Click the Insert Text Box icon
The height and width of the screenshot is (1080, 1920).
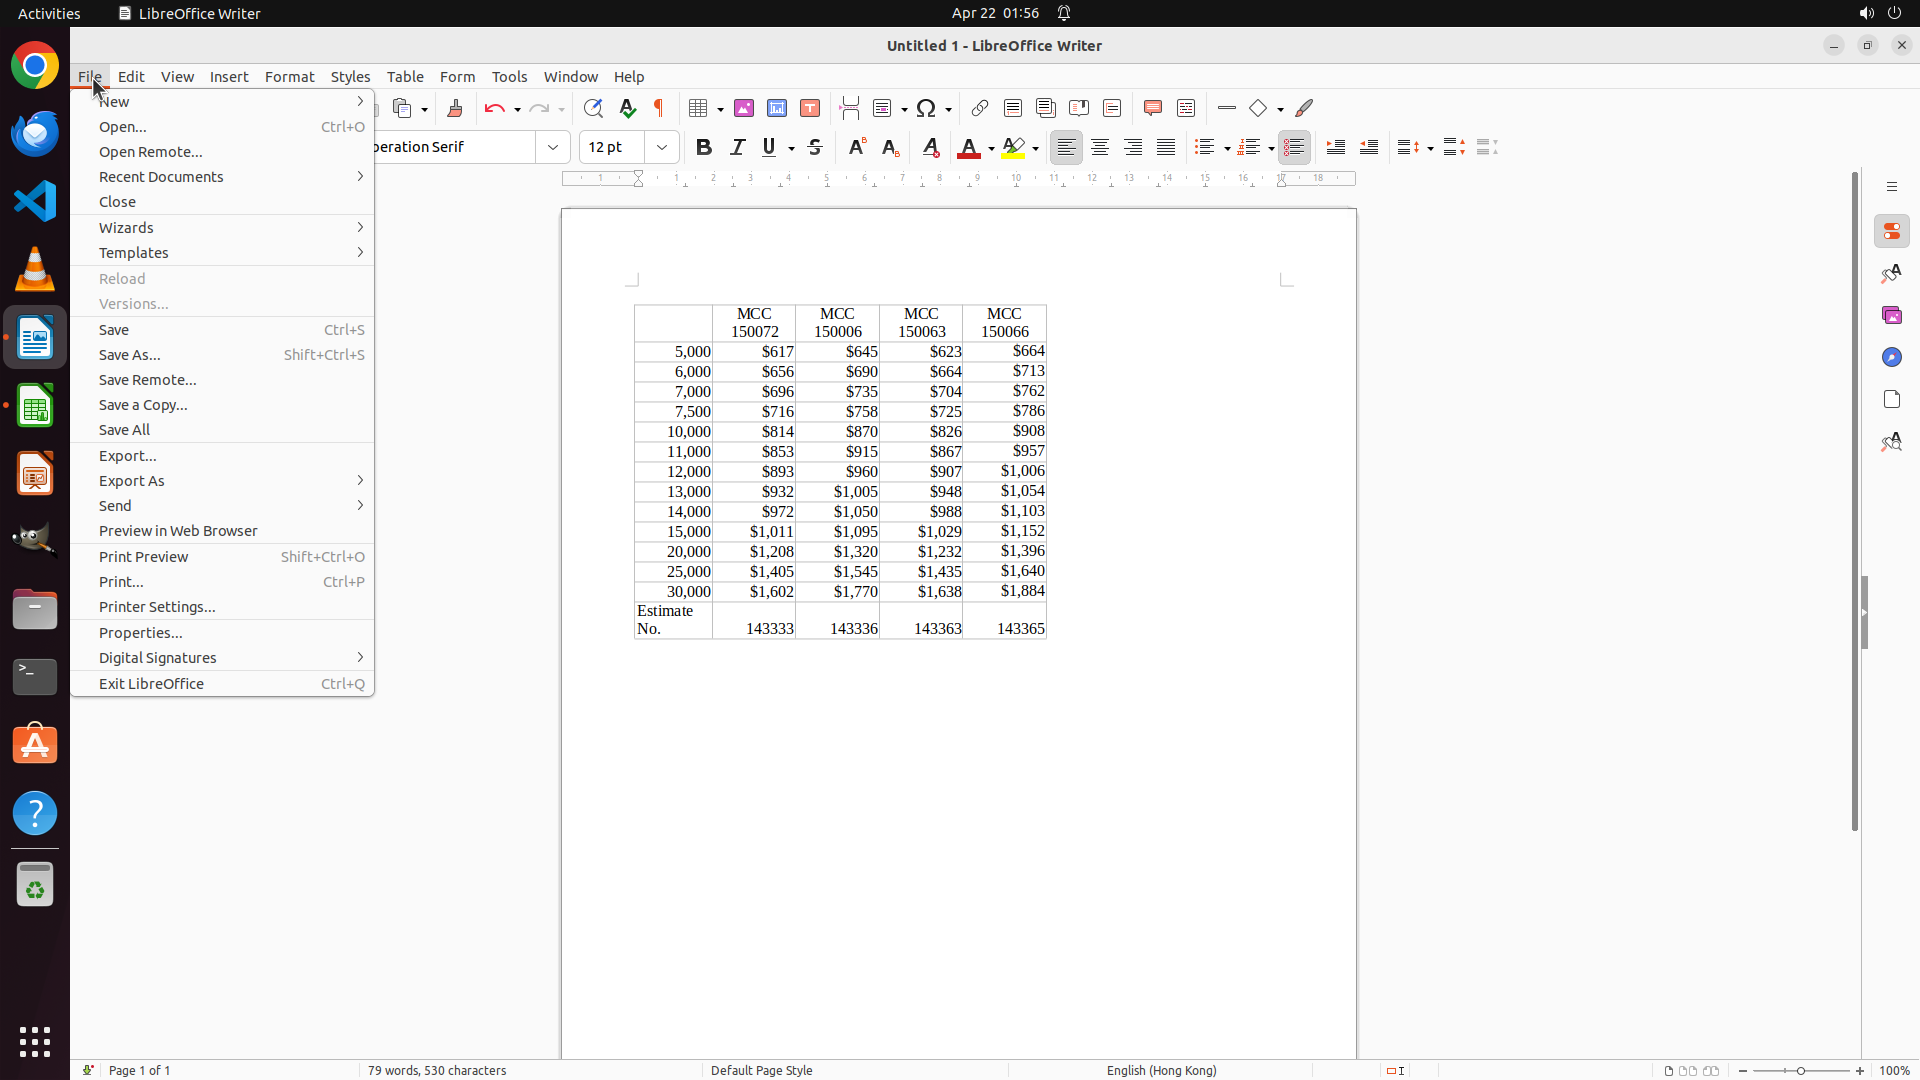[x=810, y=108]
